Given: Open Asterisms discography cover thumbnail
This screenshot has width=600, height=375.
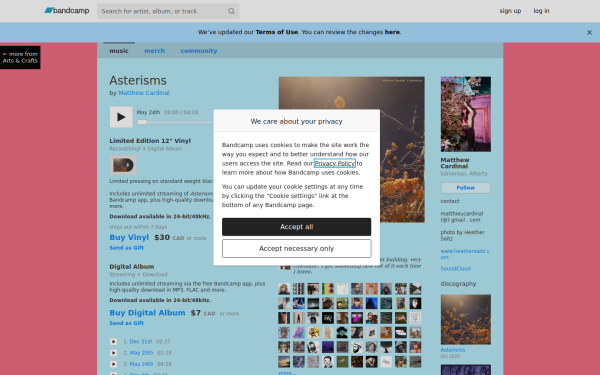Looking at the screenshot, I should pyautogui.click(x=465, y=320).
